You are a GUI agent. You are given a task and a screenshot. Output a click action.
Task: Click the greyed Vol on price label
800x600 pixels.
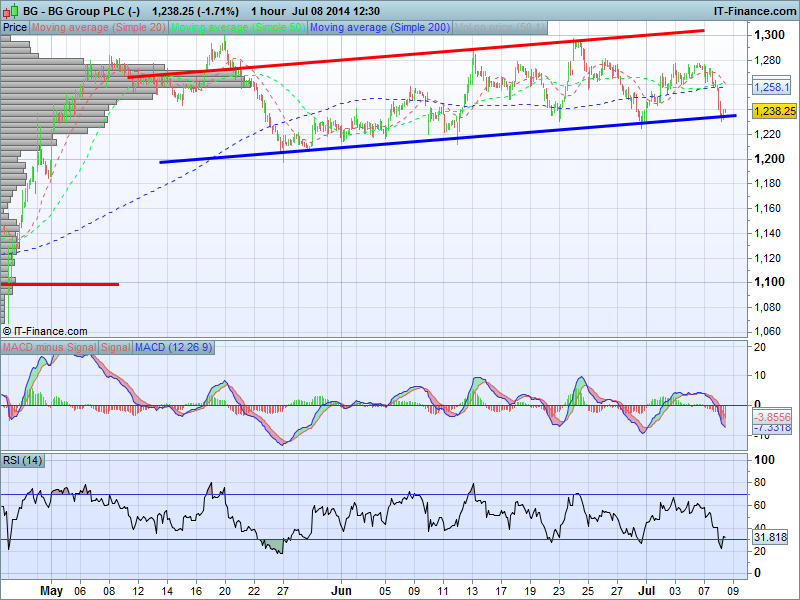499,28
